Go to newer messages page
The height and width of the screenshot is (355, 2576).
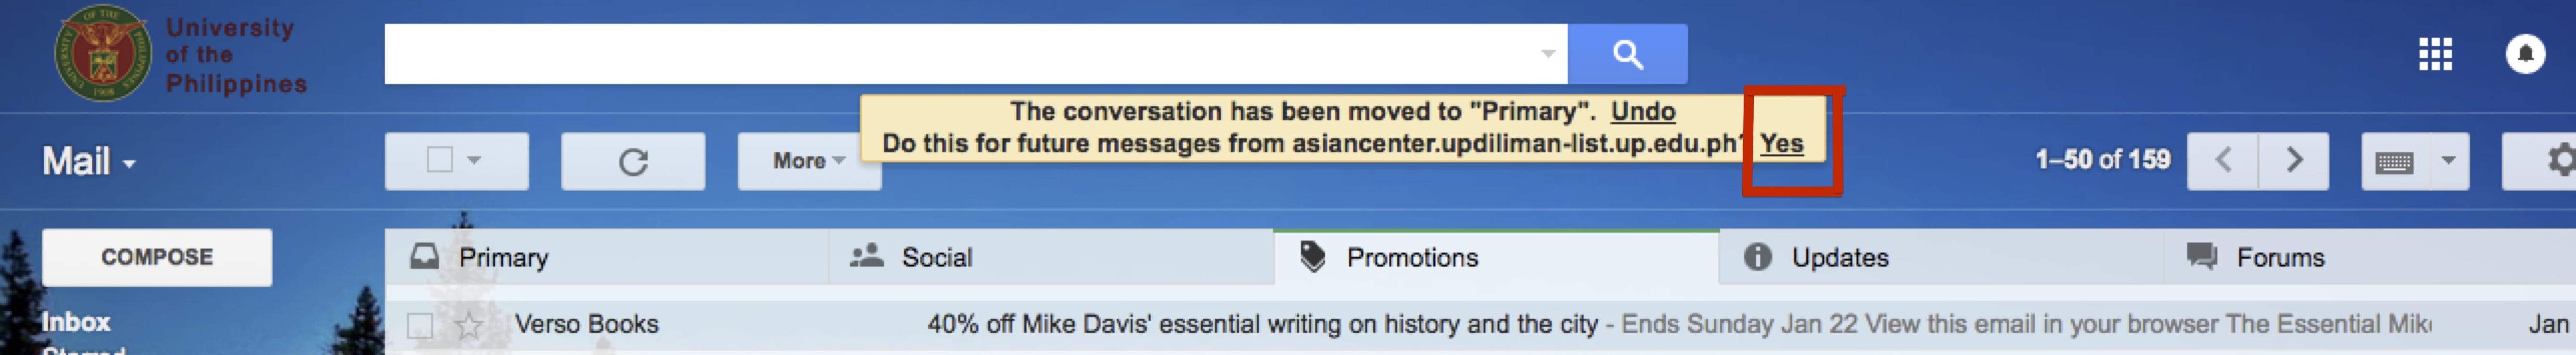click(2223, 160)
